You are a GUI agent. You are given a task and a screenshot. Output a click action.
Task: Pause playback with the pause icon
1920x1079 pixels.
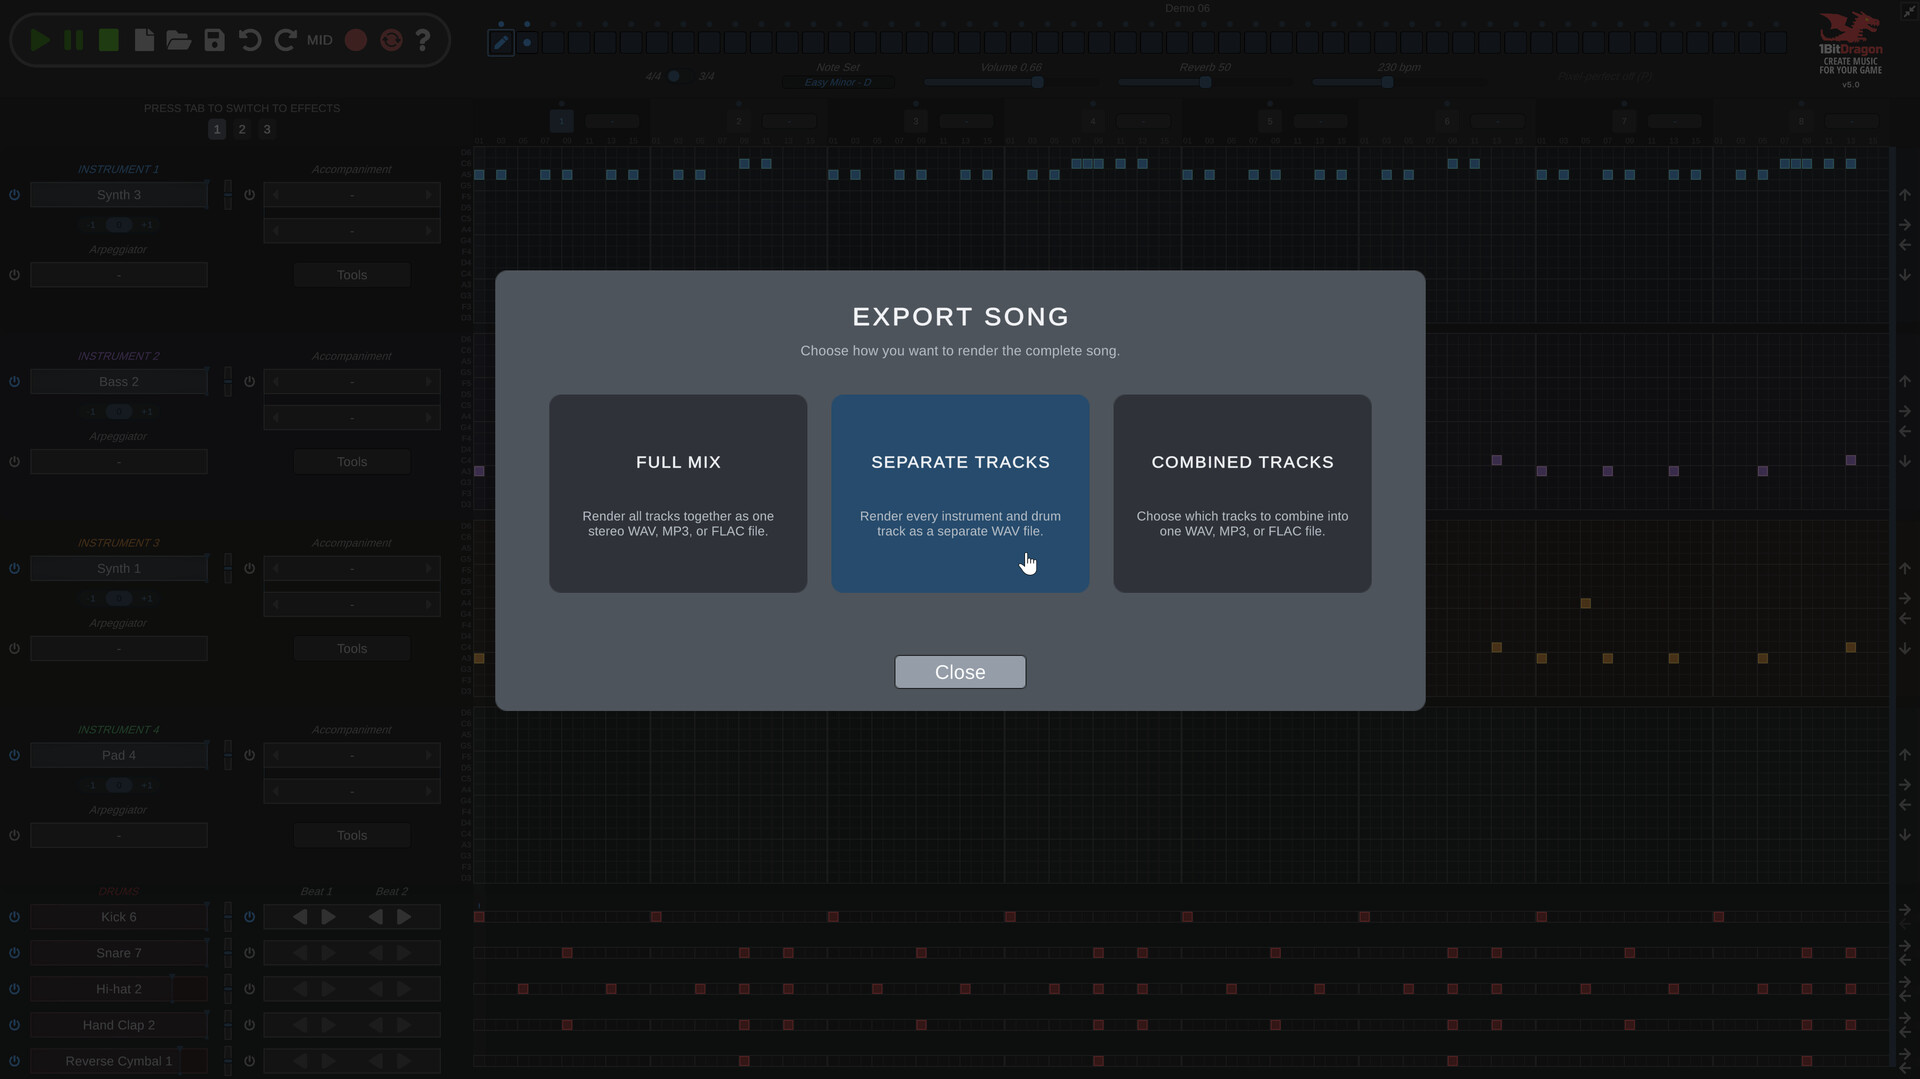coord(74,40)
